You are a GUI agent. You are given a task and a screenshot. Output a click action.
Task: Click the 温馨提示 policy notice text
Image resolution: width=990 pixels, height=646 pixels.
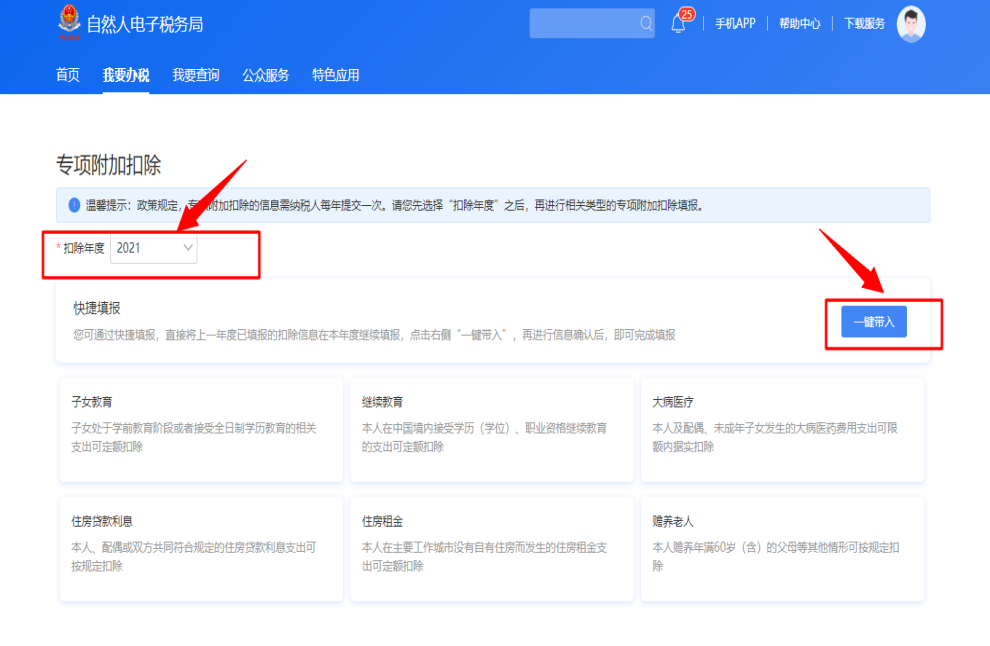(x=395, y=205)
